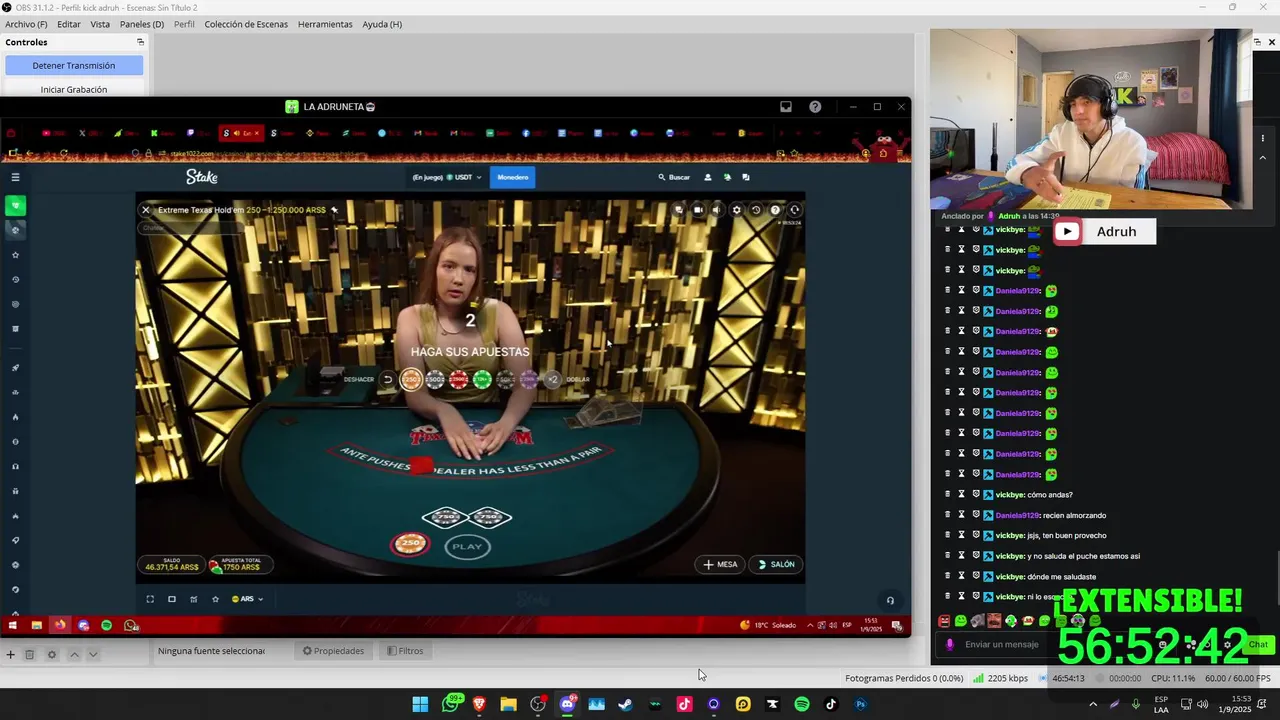Click the game Chatear input field
This screenshot has width=1280, height=720.
point(190,228)
